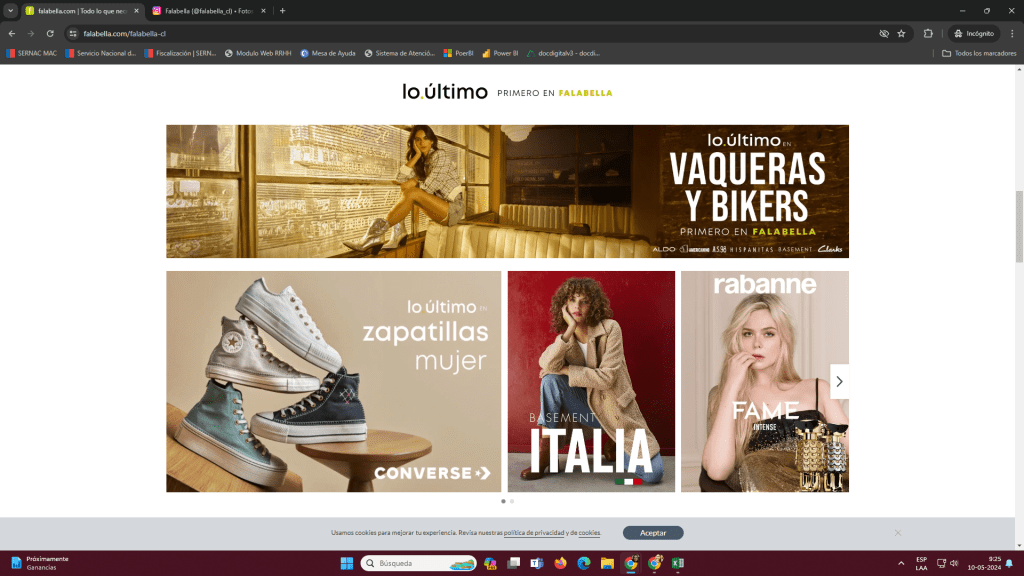Open the volume tray icon
The image size is (1024, 576).
(x=954, y=563)
